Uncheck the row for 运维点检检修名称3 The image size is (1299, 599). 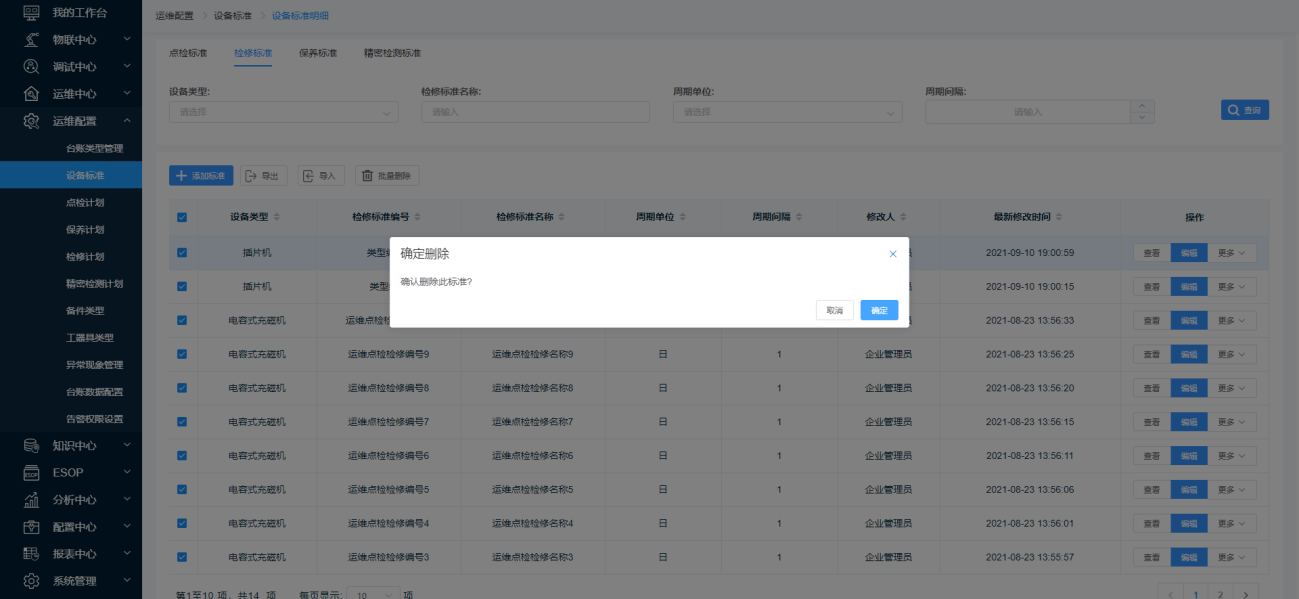tap(182, 557)
